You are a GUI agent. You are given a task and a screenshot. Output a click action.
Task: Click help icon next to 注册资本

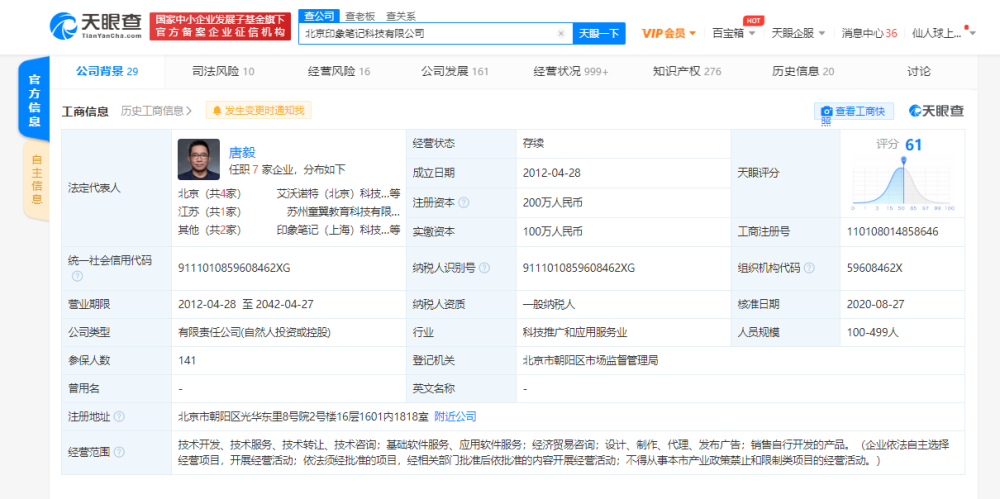coord(464,202)
